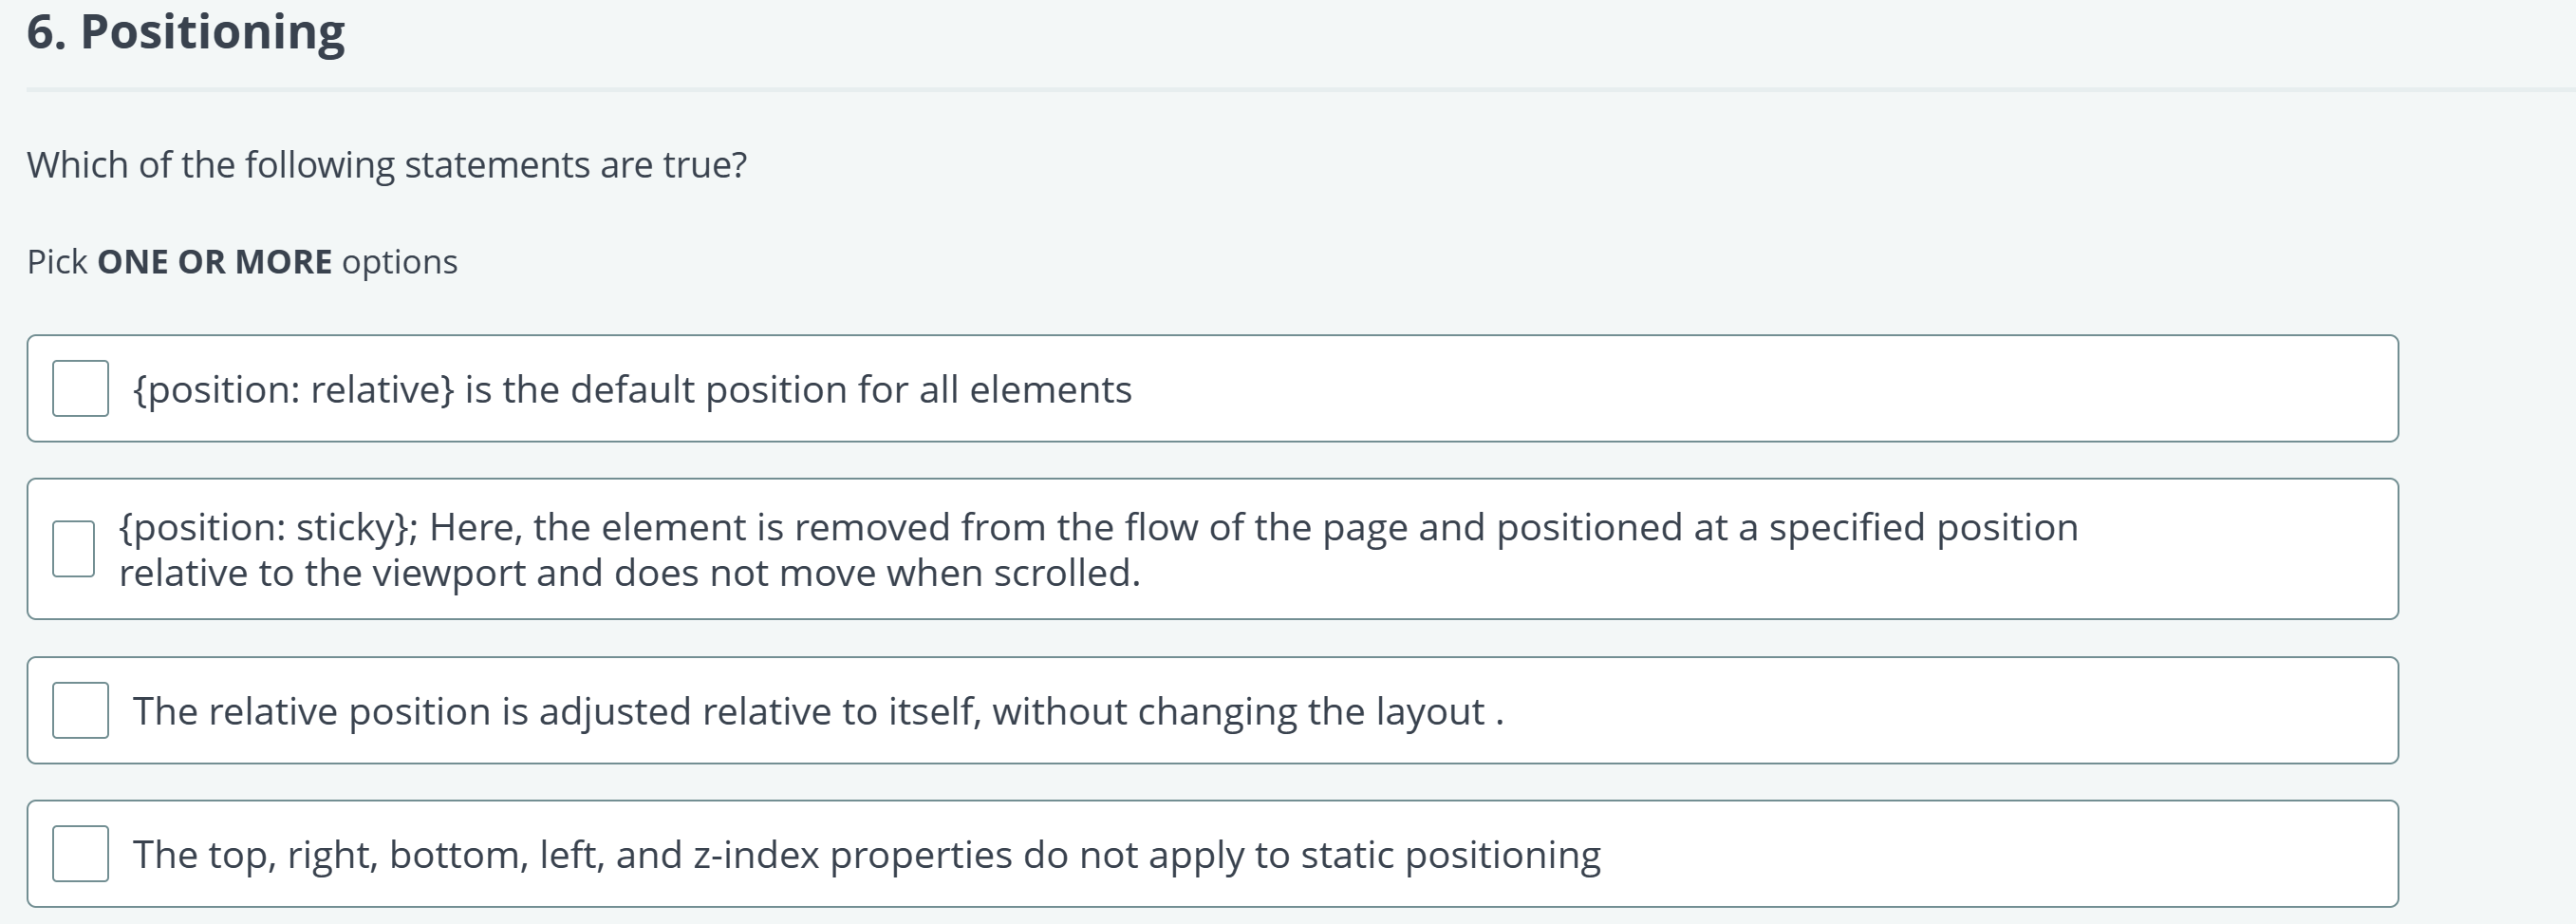2576x924 pixels.
Task: Click the word 'Pick' in the instruction line
Action: (57, 262)
